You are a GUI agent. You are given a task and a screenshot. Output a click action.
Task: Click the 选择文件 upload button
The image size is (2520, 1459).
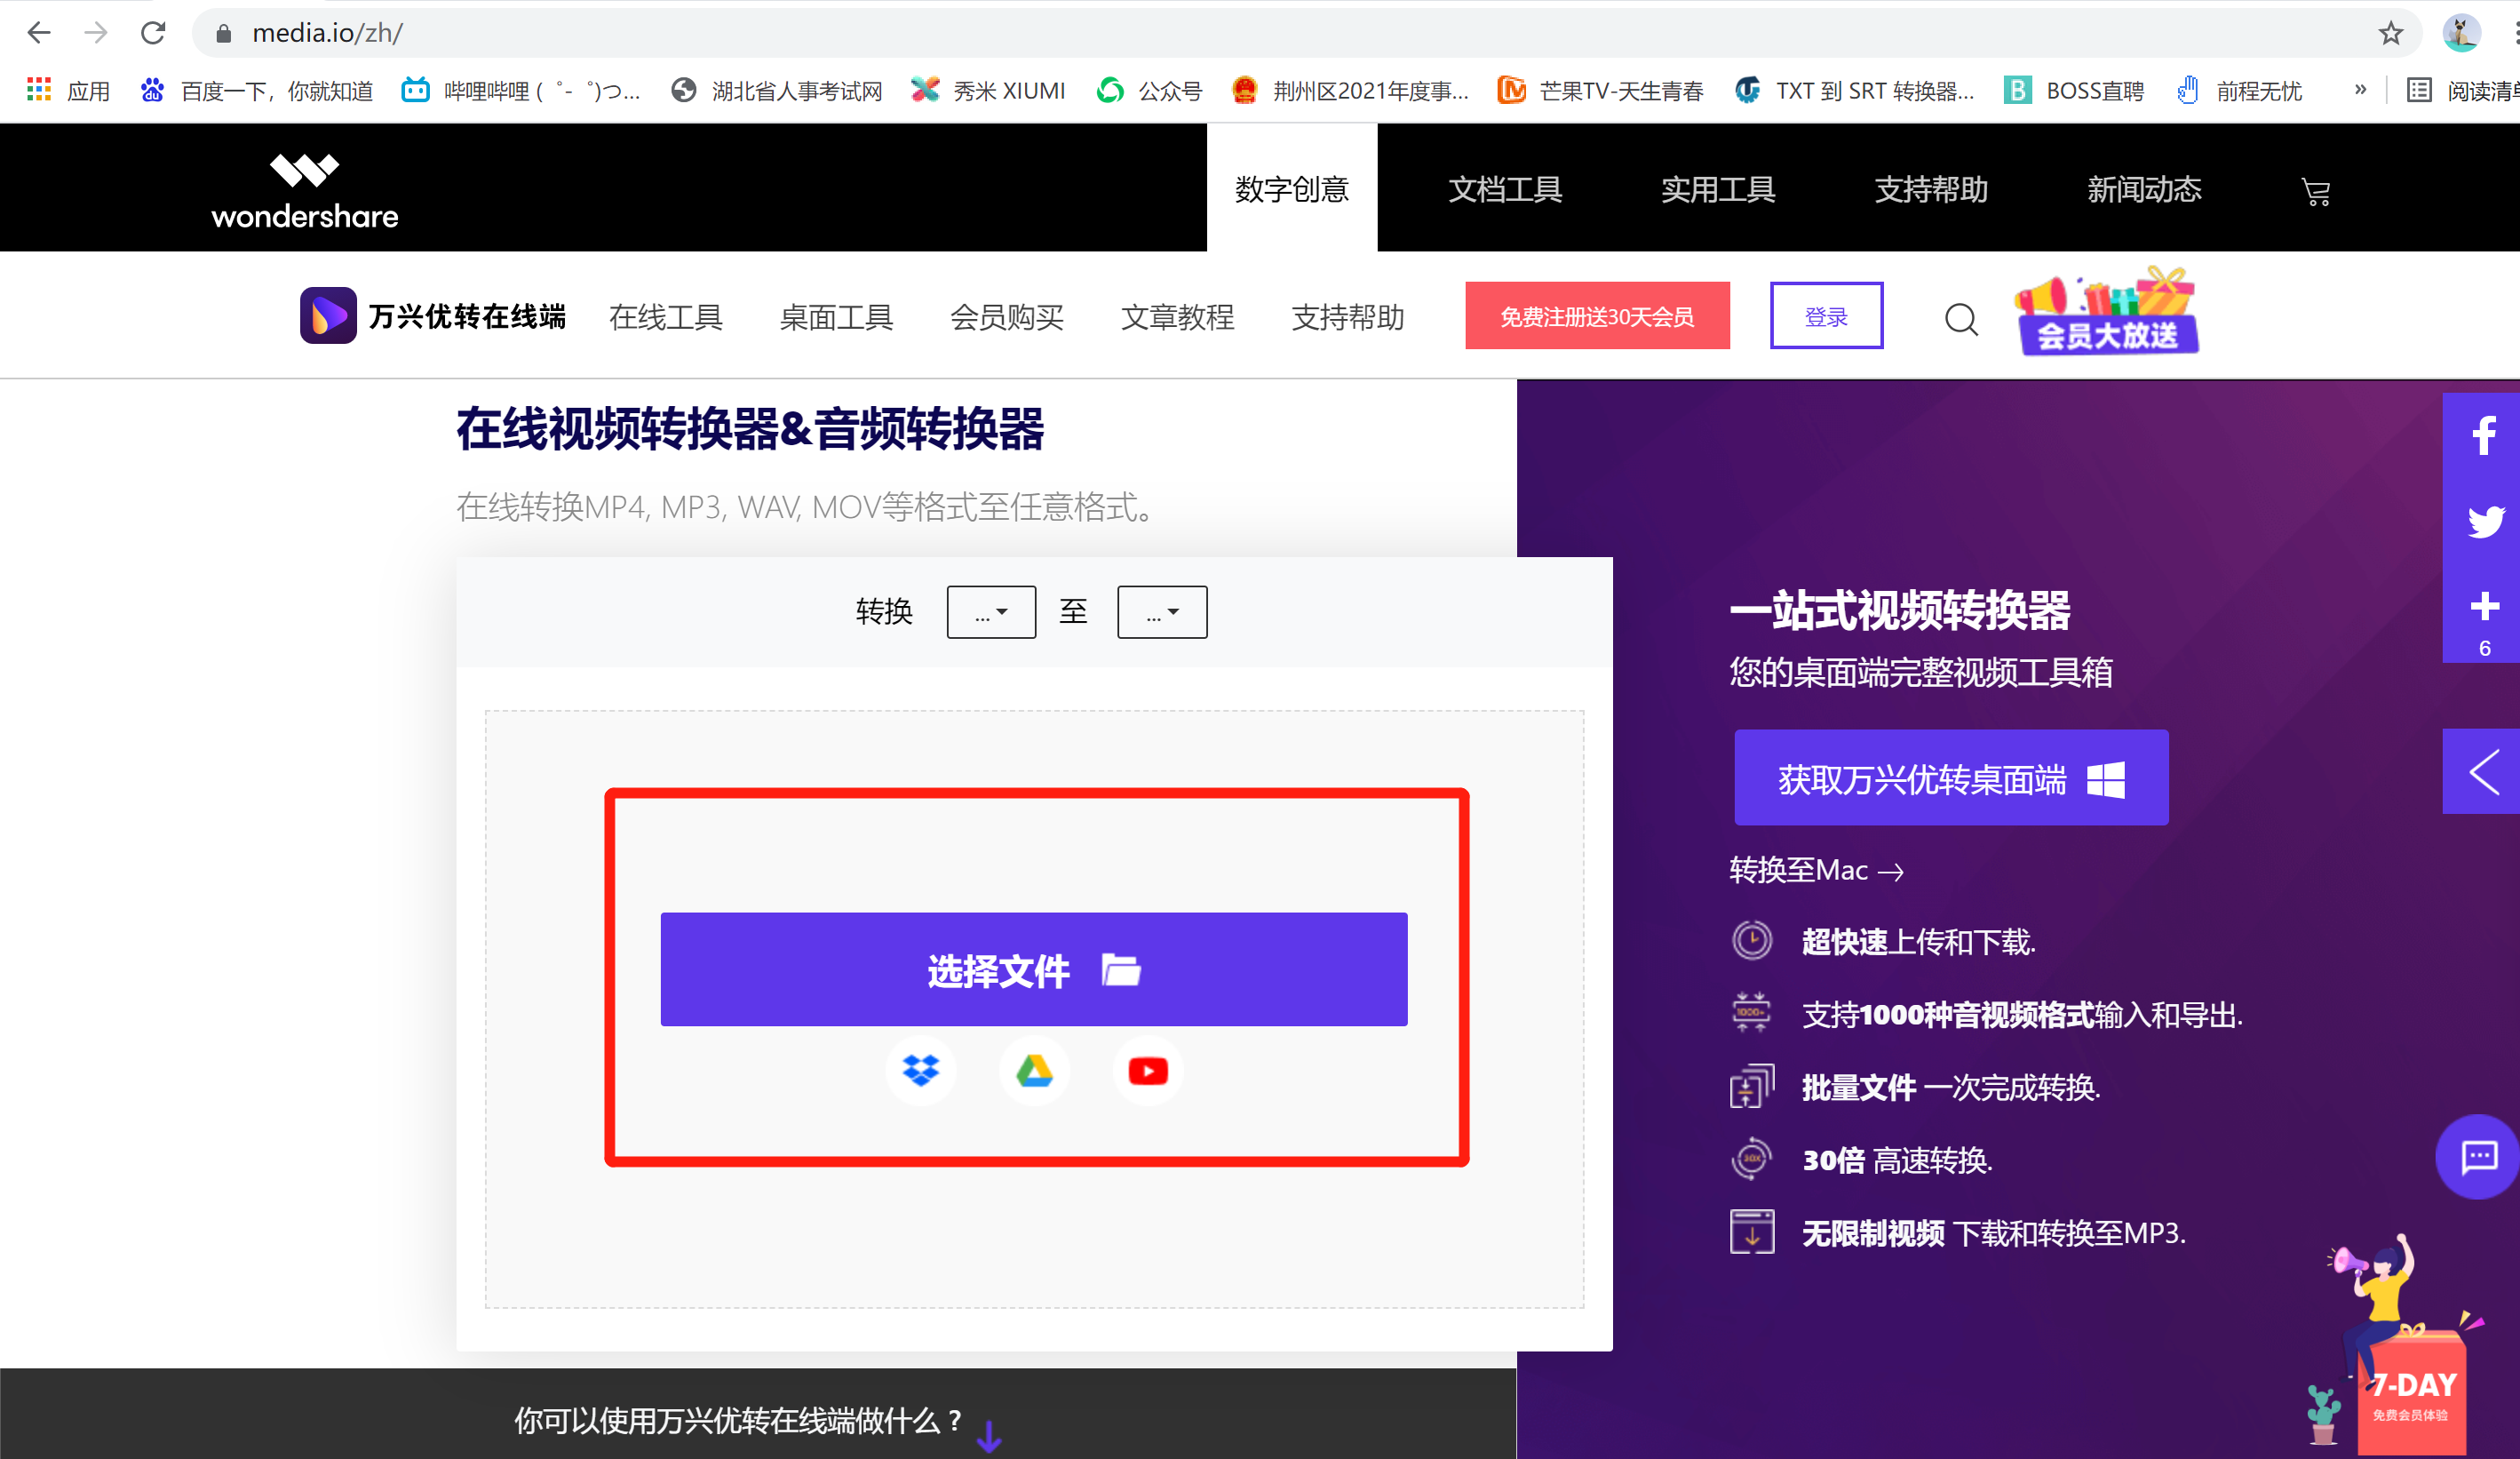coord(1033,968)
